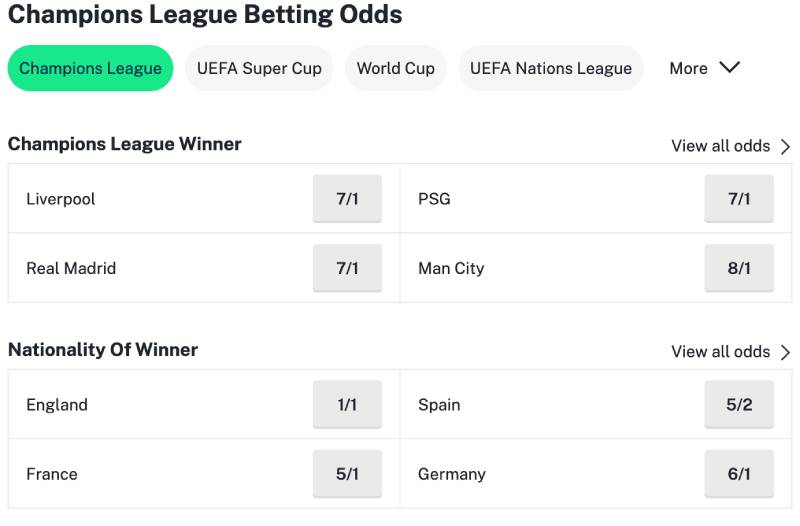Viewport: 800px width, 526px height.
Task: Switch to the UEFA Super Cup tab
Action: coord(259,68)
